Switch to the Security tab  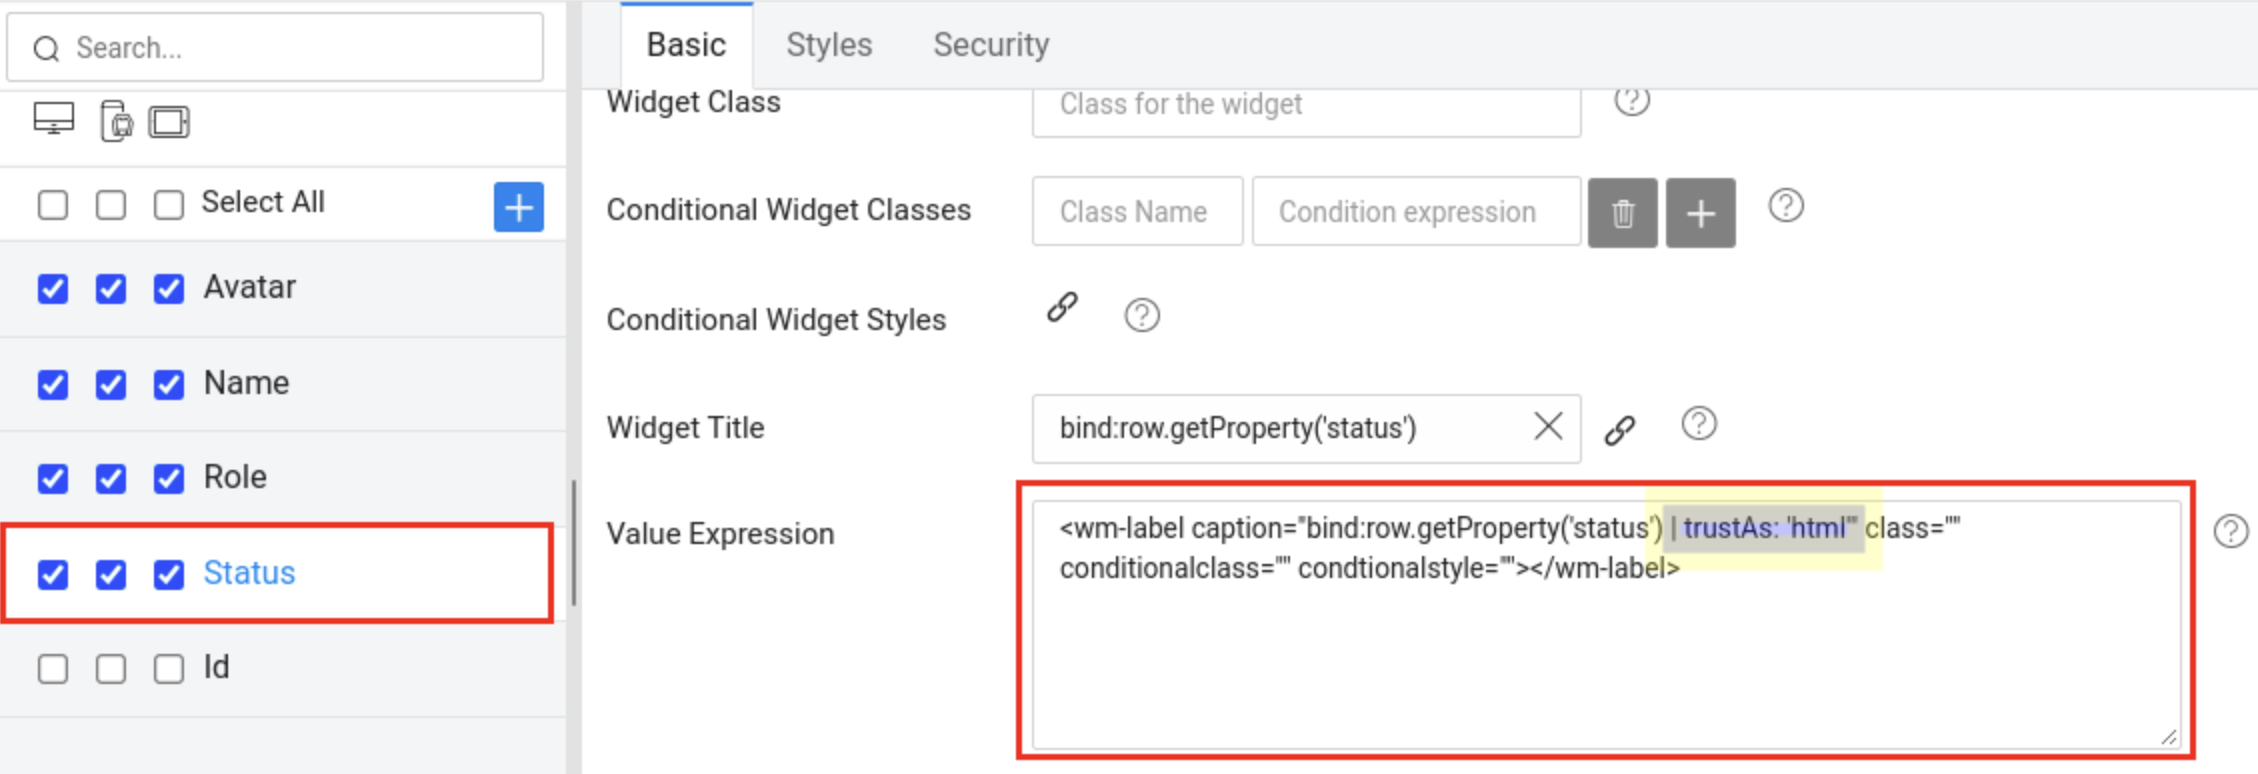(991, 44)
